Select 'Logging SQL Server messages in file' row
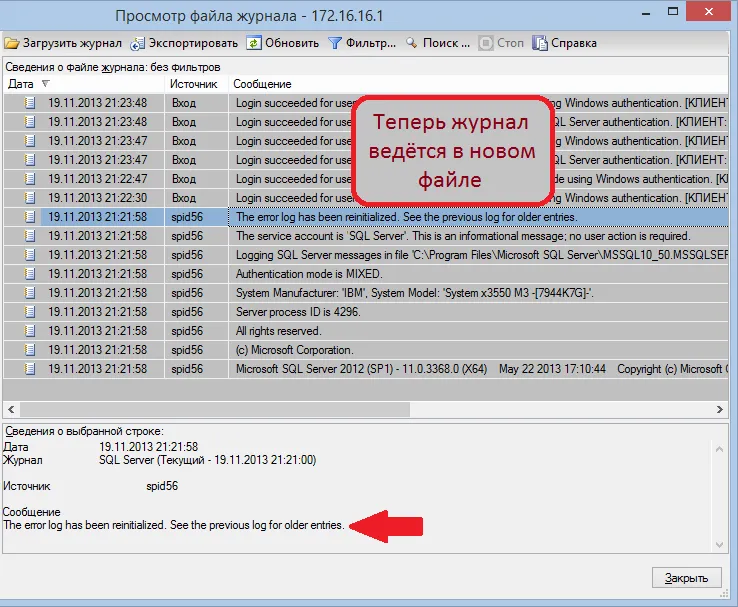 click(366, 255)
